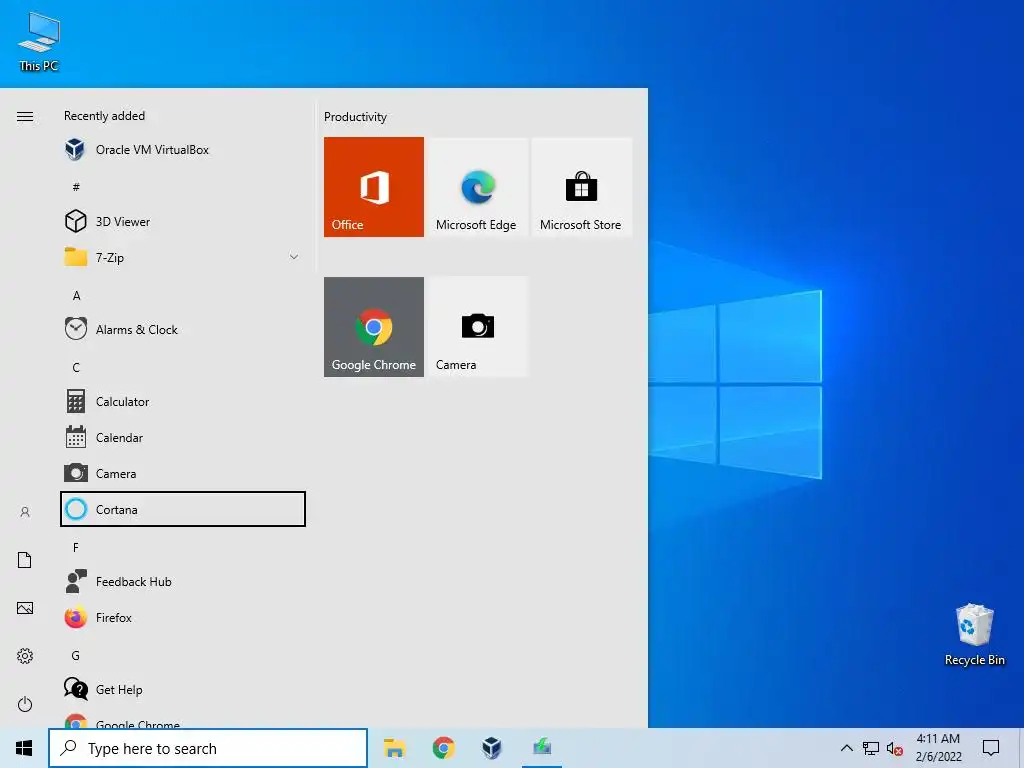
Task: Click the letter F section header
Action: 76,547
